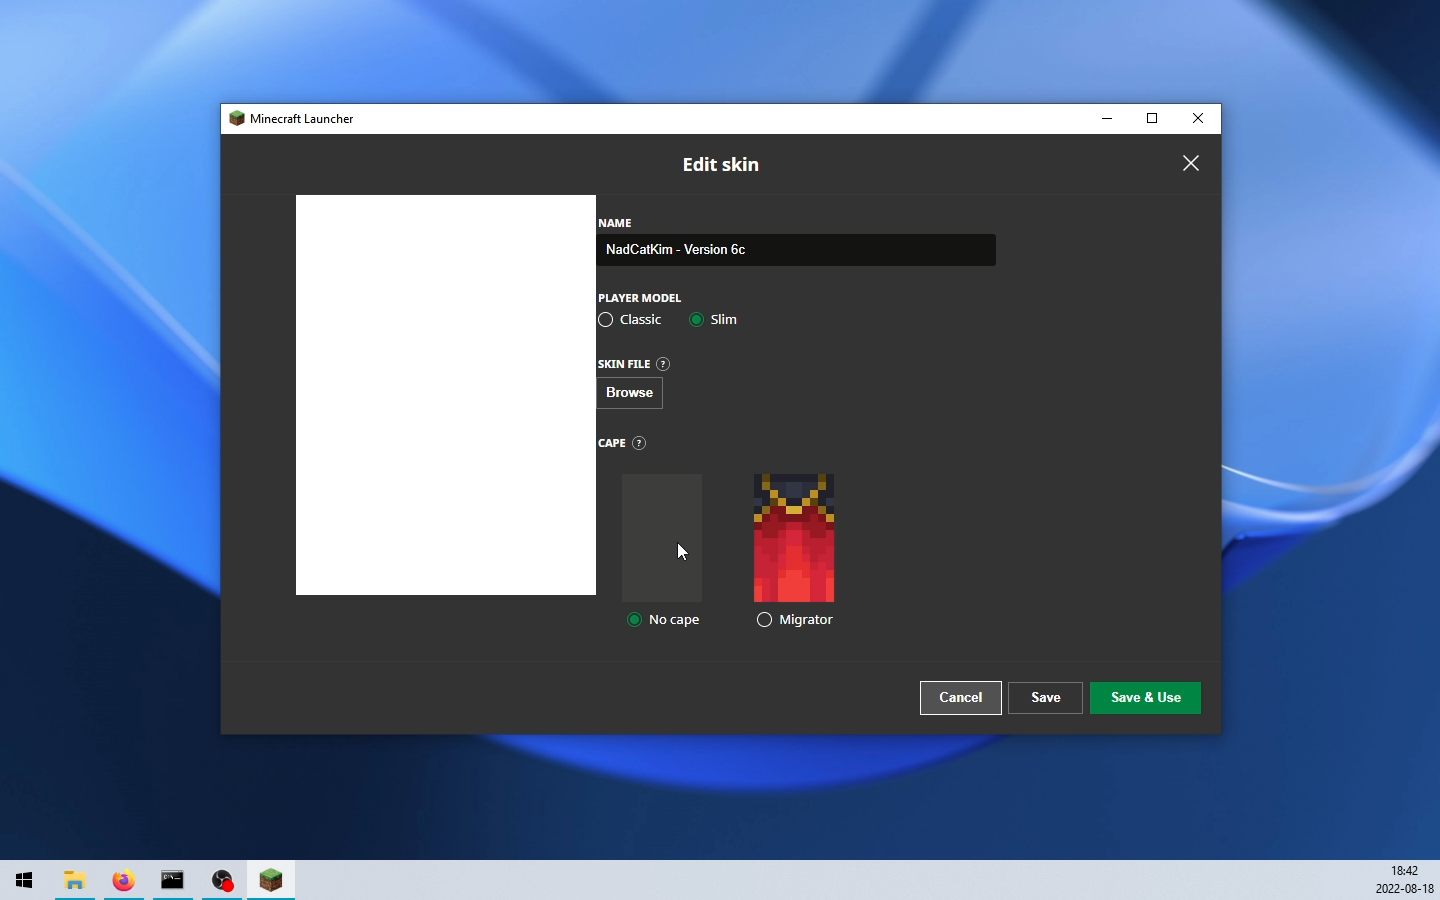The width and height of the screenshot is (1440, 900).
Task: Click the skin preview area
Action: point(446,395)
